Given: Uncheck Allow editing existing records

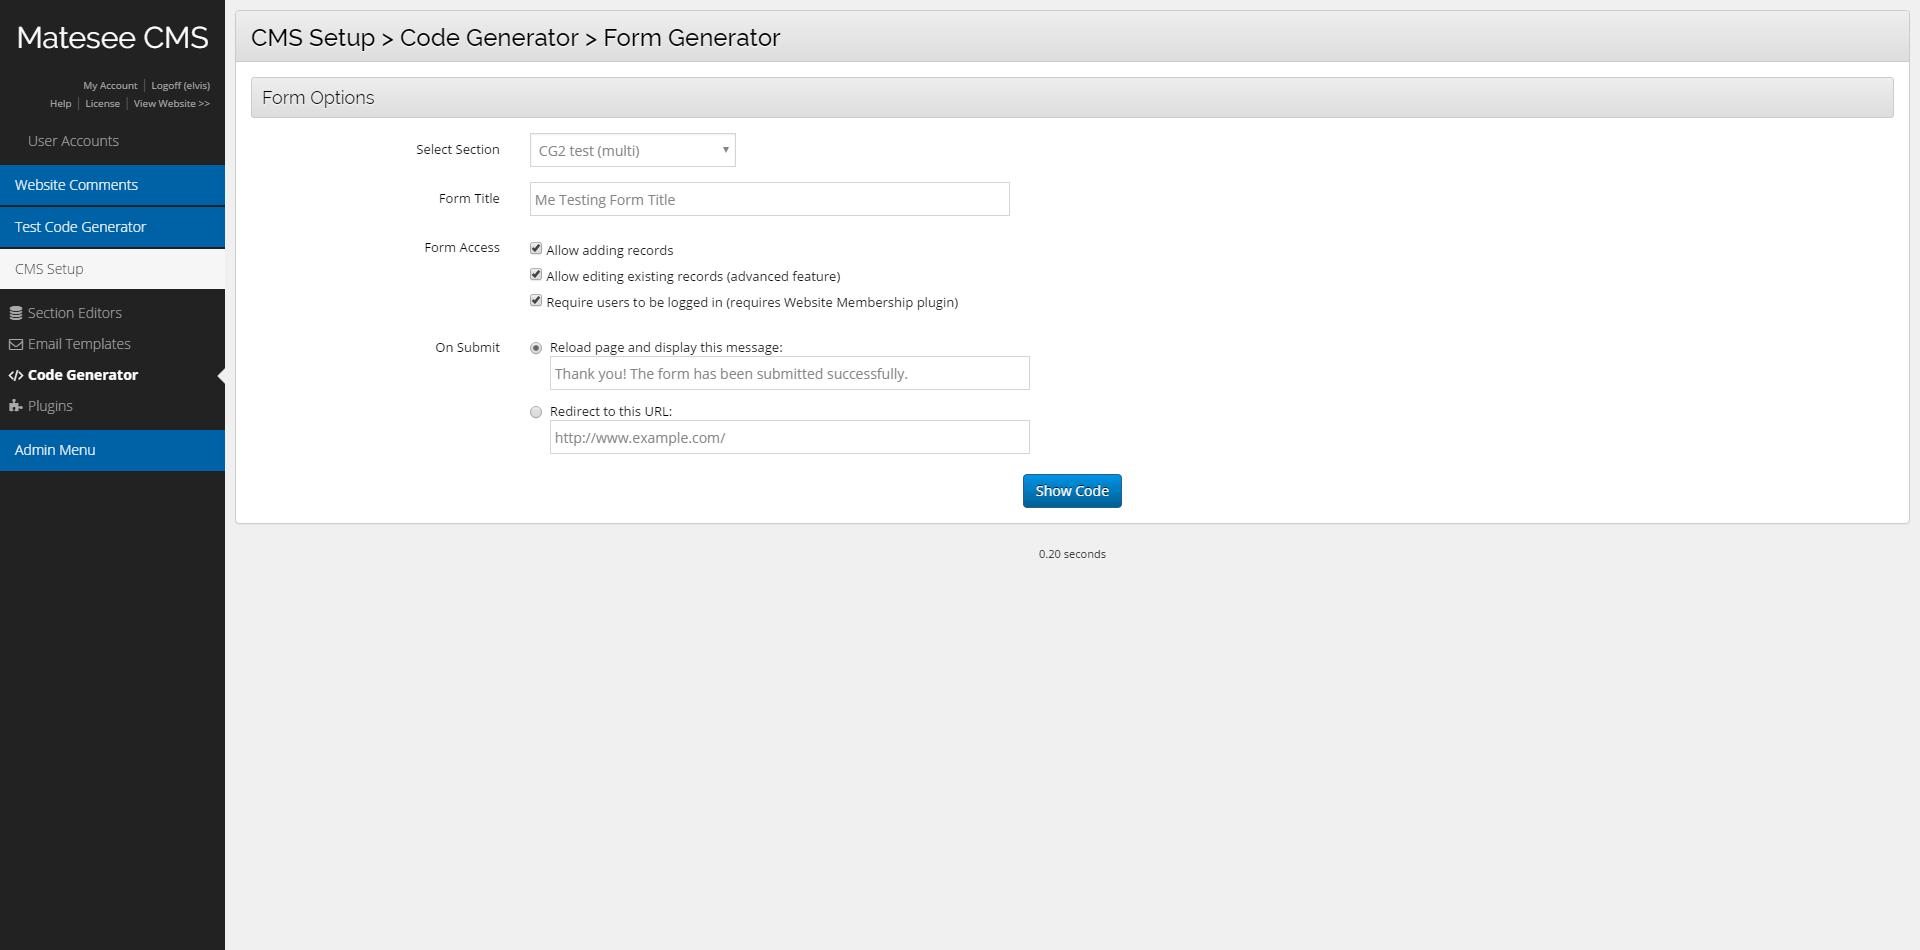Looking at the screenshot, I should tap(536, 275).
